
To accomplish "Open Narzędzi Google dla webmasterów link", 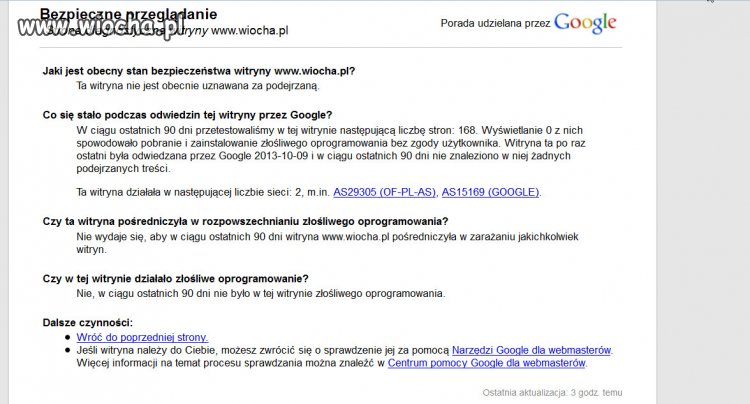I will 531,350.
